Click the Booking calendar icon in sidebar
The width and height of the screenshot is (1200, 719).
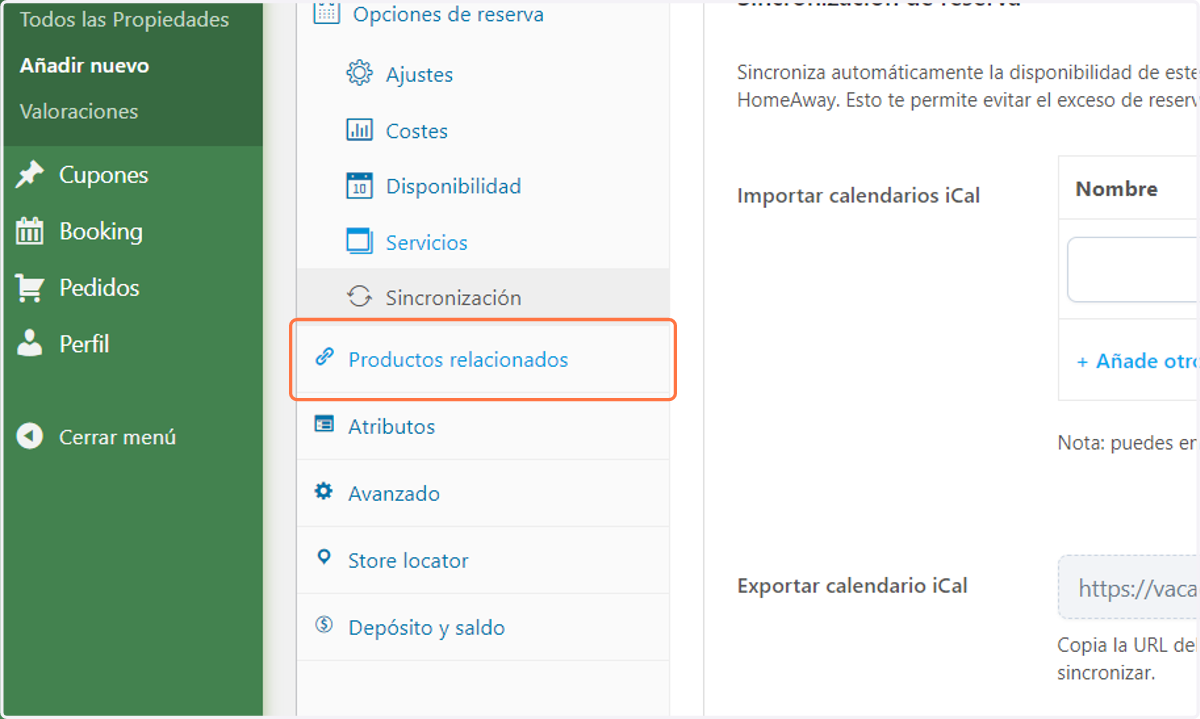pyautogui.click(x=30, y=231)
